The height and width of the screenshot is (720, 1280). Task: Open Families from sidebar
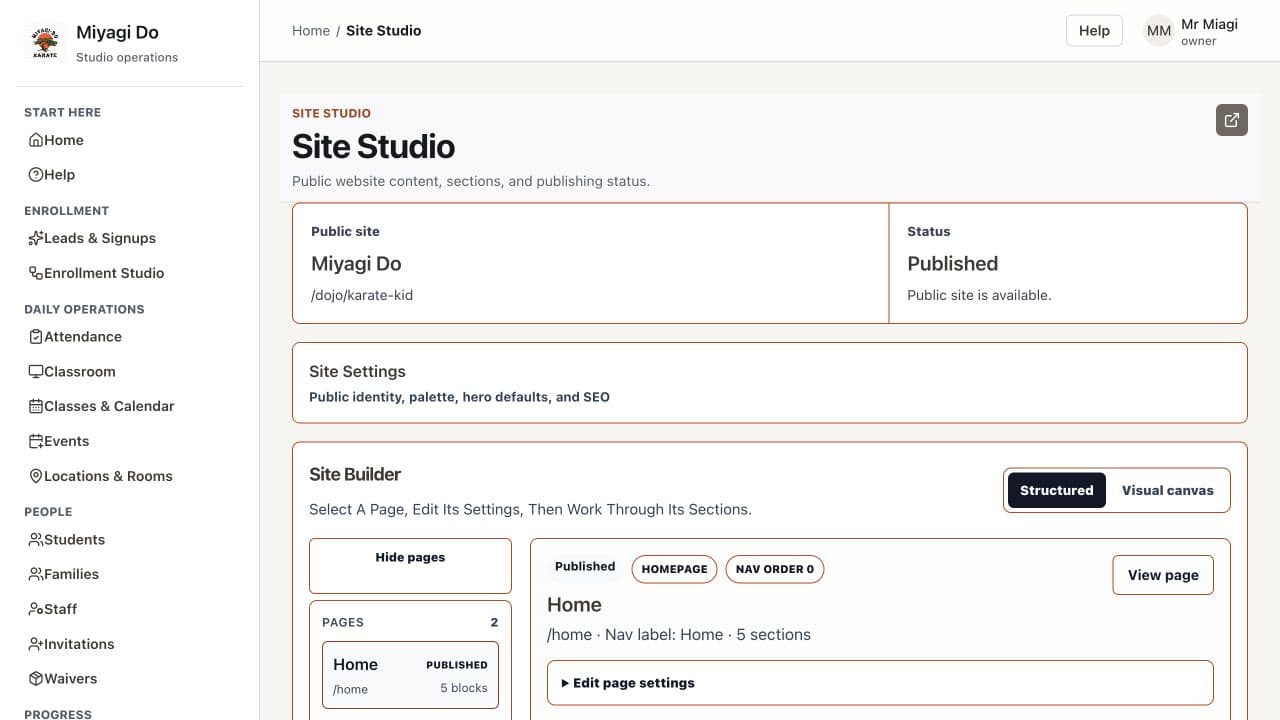(130, 574)
